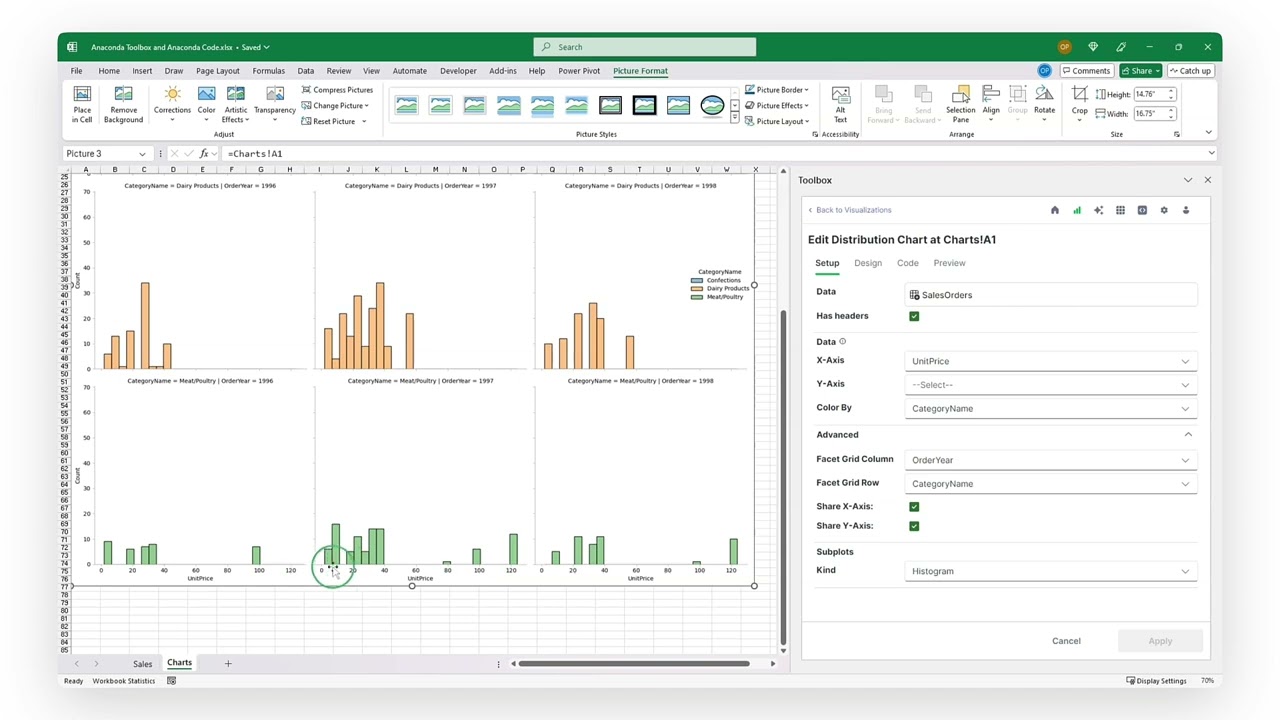Open the X-Axis UnitPrice dropdown
The image size is (1280, 720).
coord(1051,361)
